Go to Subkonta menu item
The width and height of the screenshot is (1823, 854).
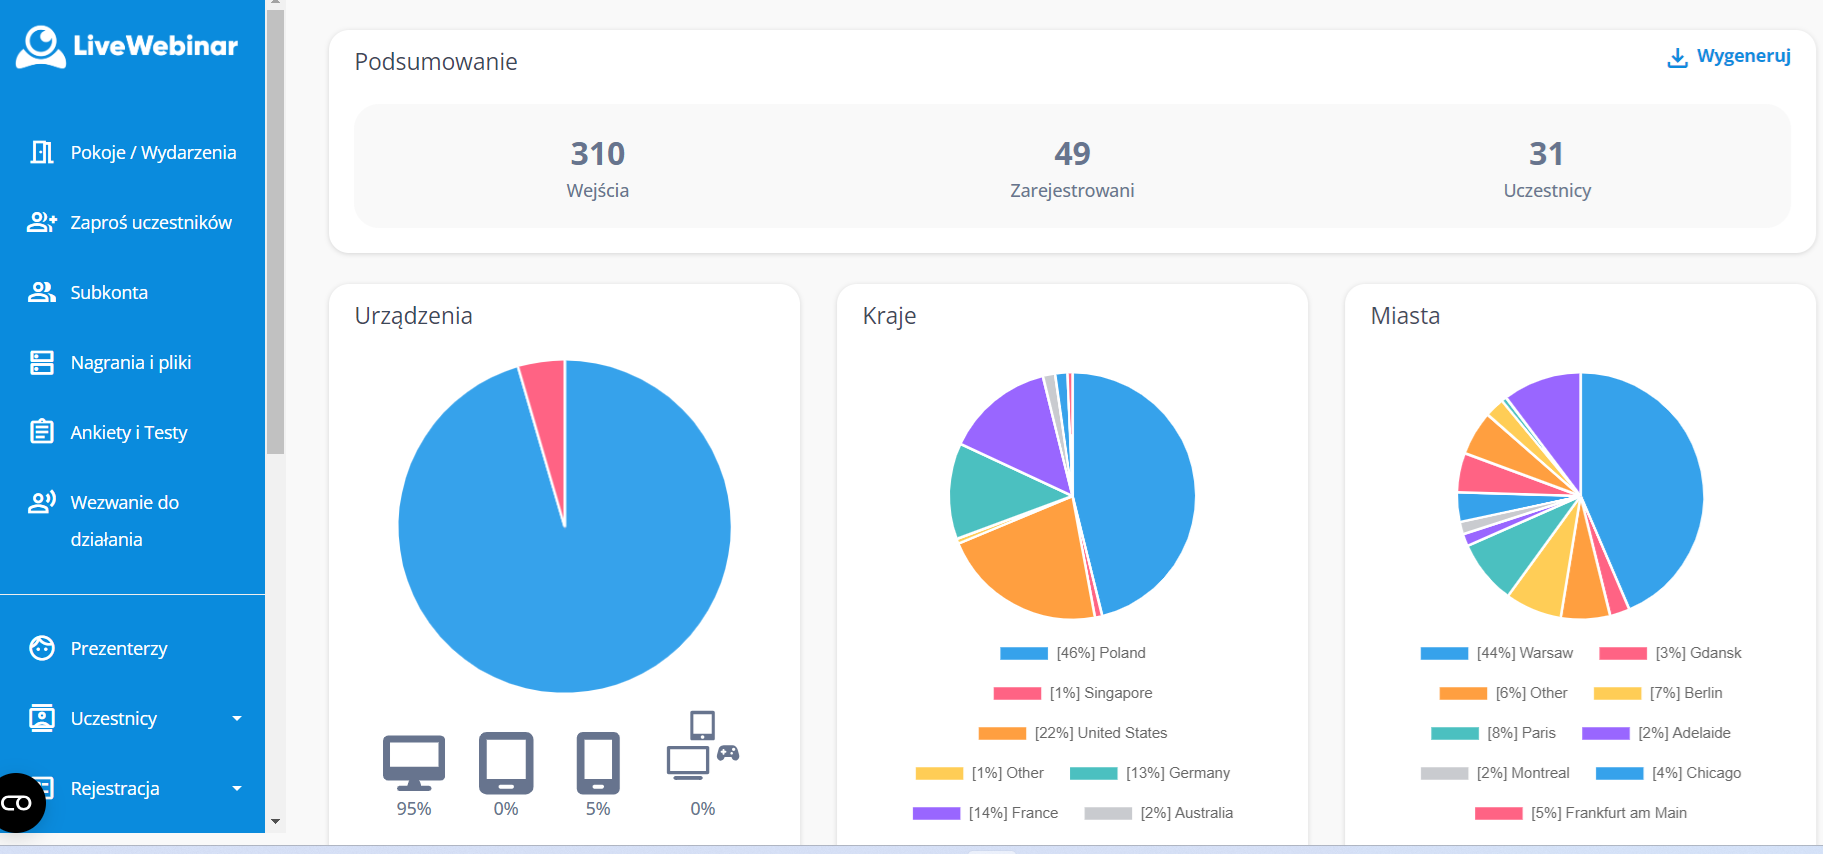coord(109,292)
